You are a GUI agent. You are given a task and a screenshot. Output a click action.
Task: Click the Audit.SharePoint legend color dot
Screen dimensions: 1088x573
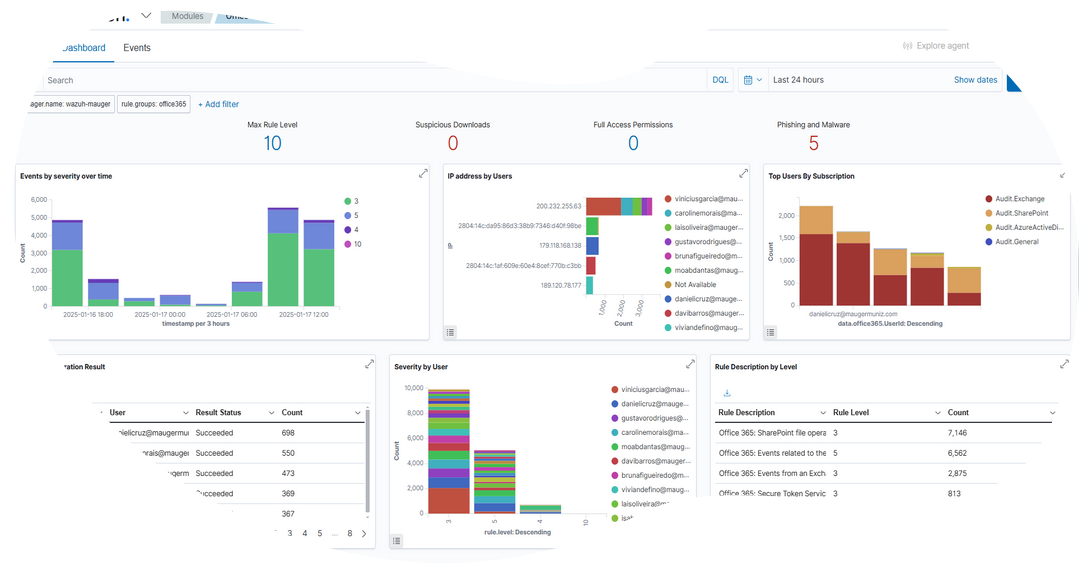(x=989, y=213)
